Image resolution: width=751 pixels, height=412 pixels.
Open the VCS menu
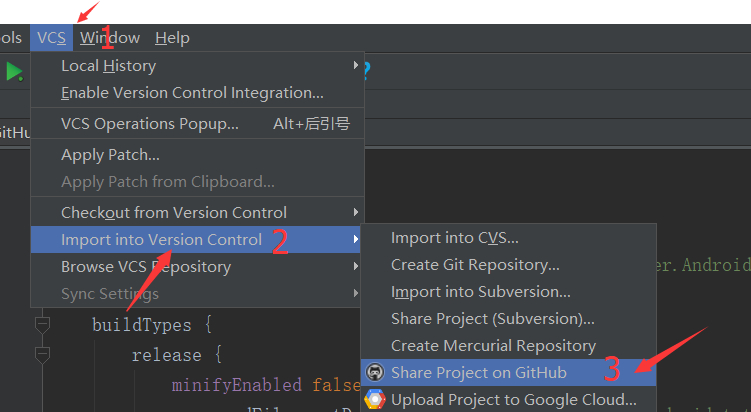pos(51,38)
